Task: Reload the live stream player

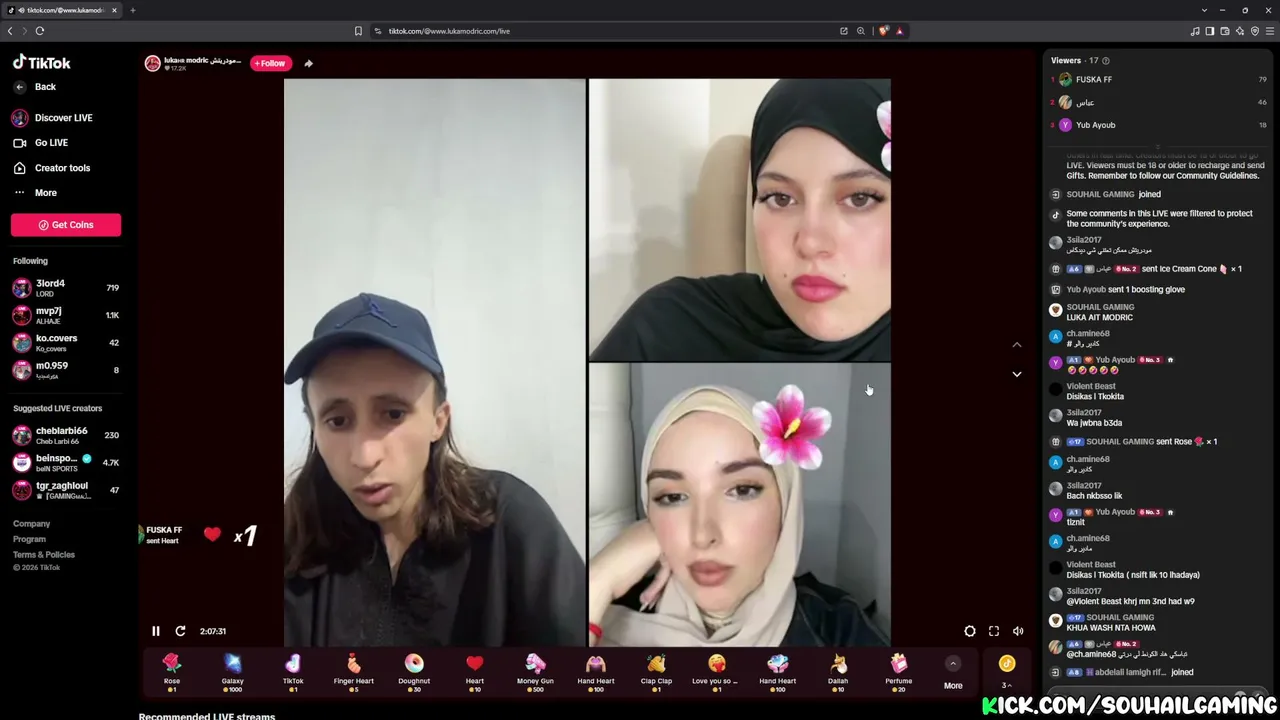Action: coord(180,631)
